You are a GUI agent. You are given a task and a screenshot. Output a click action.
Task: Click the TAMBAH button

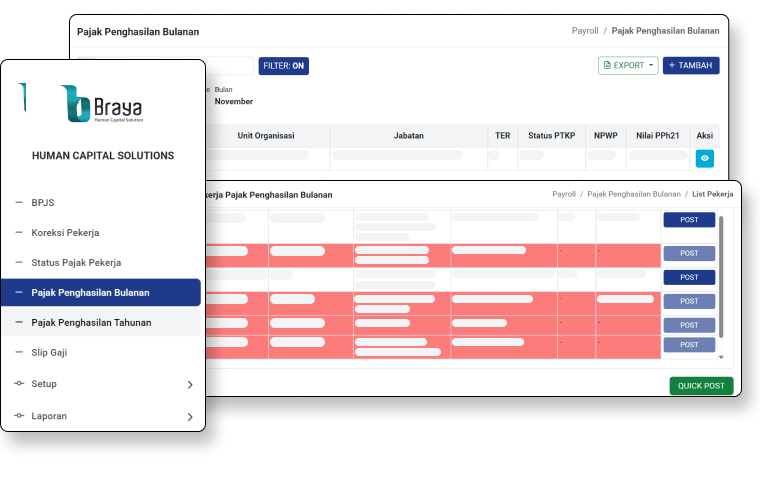click(690, 66)
